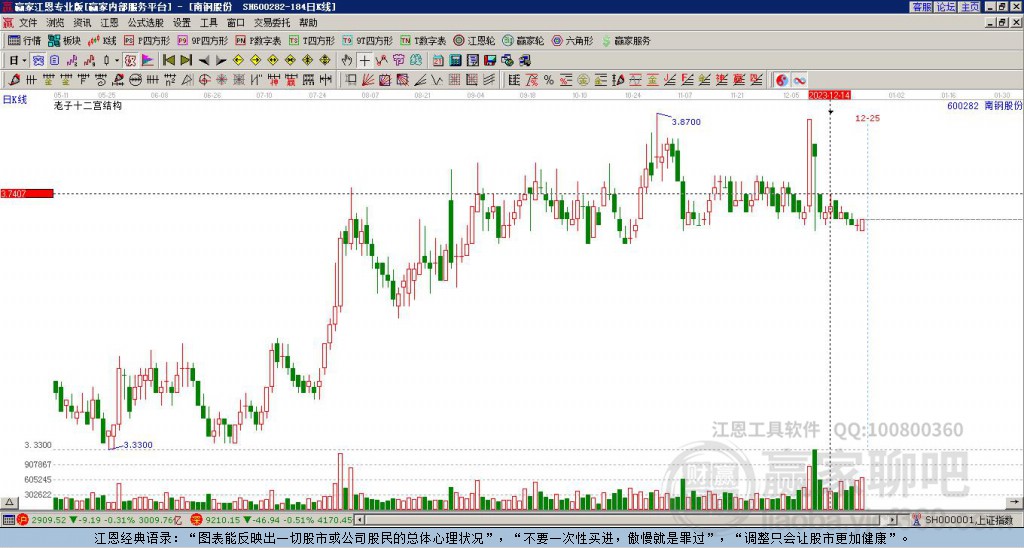Image resolution: width=1024 pixels, height=548 pixels.
Task: Open the 9T四方形 tool
Action: point(367,40)
